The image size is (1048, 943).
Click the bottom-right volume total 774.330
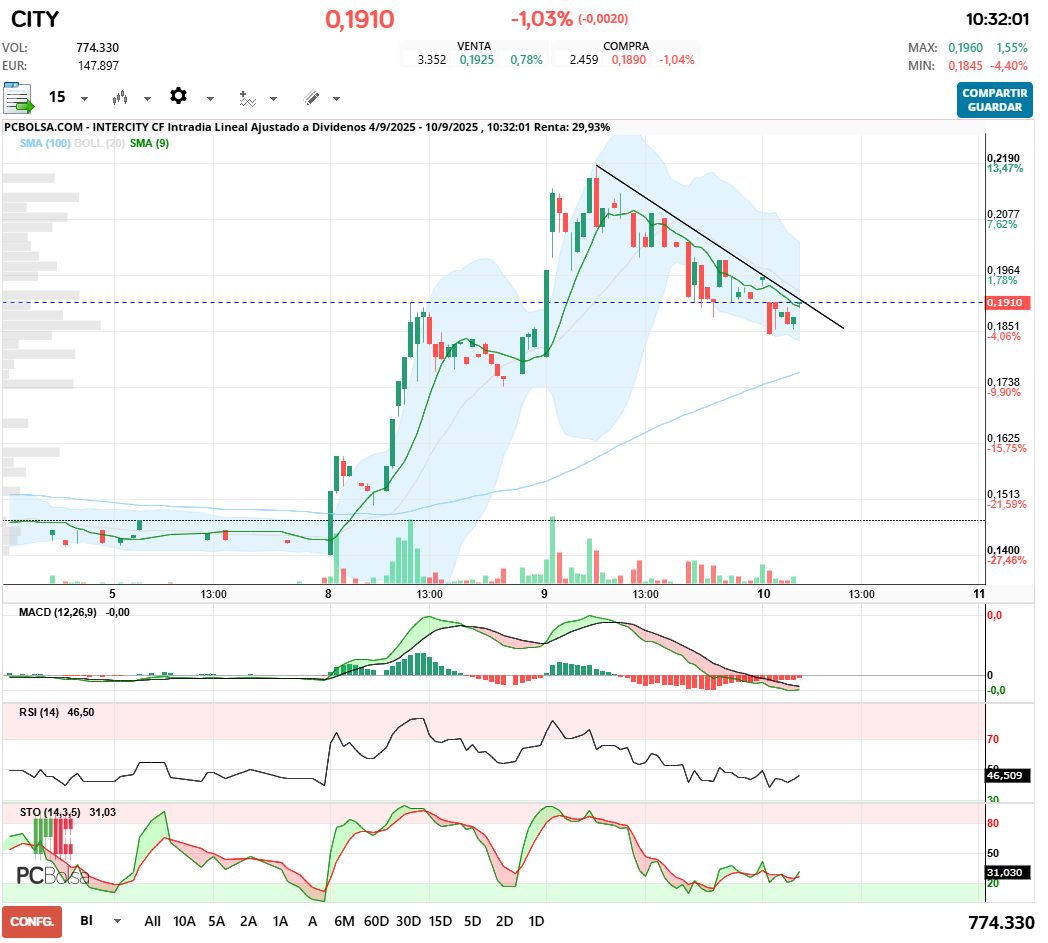(x=1001, y=923)
